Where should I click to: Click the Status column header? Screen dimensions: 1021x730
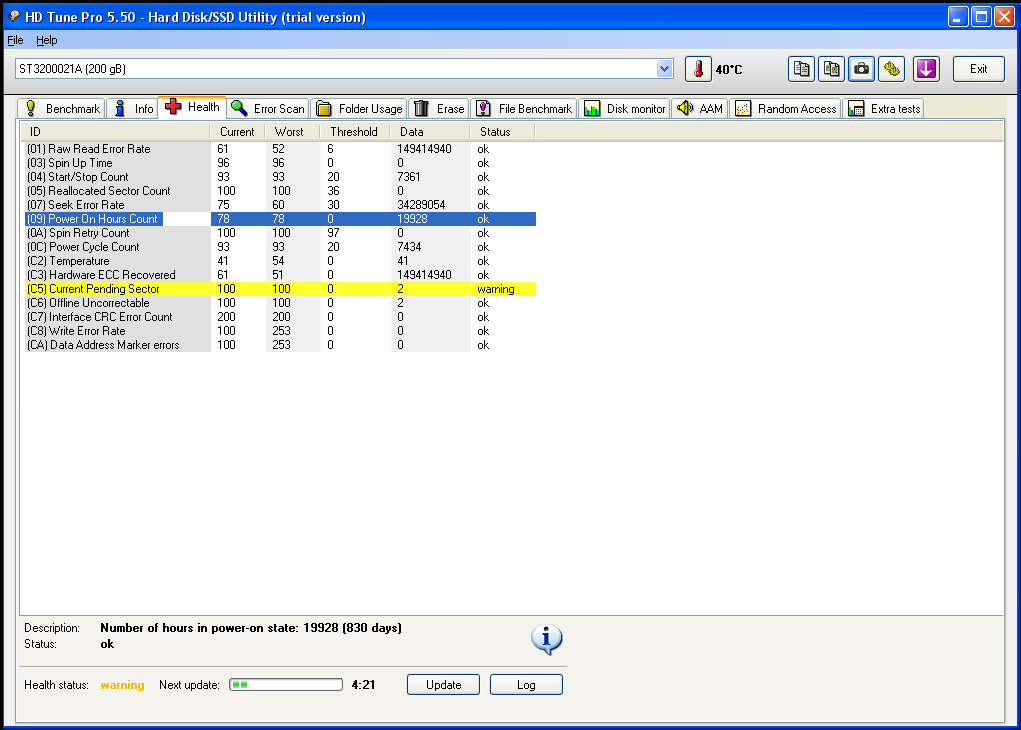tap(502, 132)
